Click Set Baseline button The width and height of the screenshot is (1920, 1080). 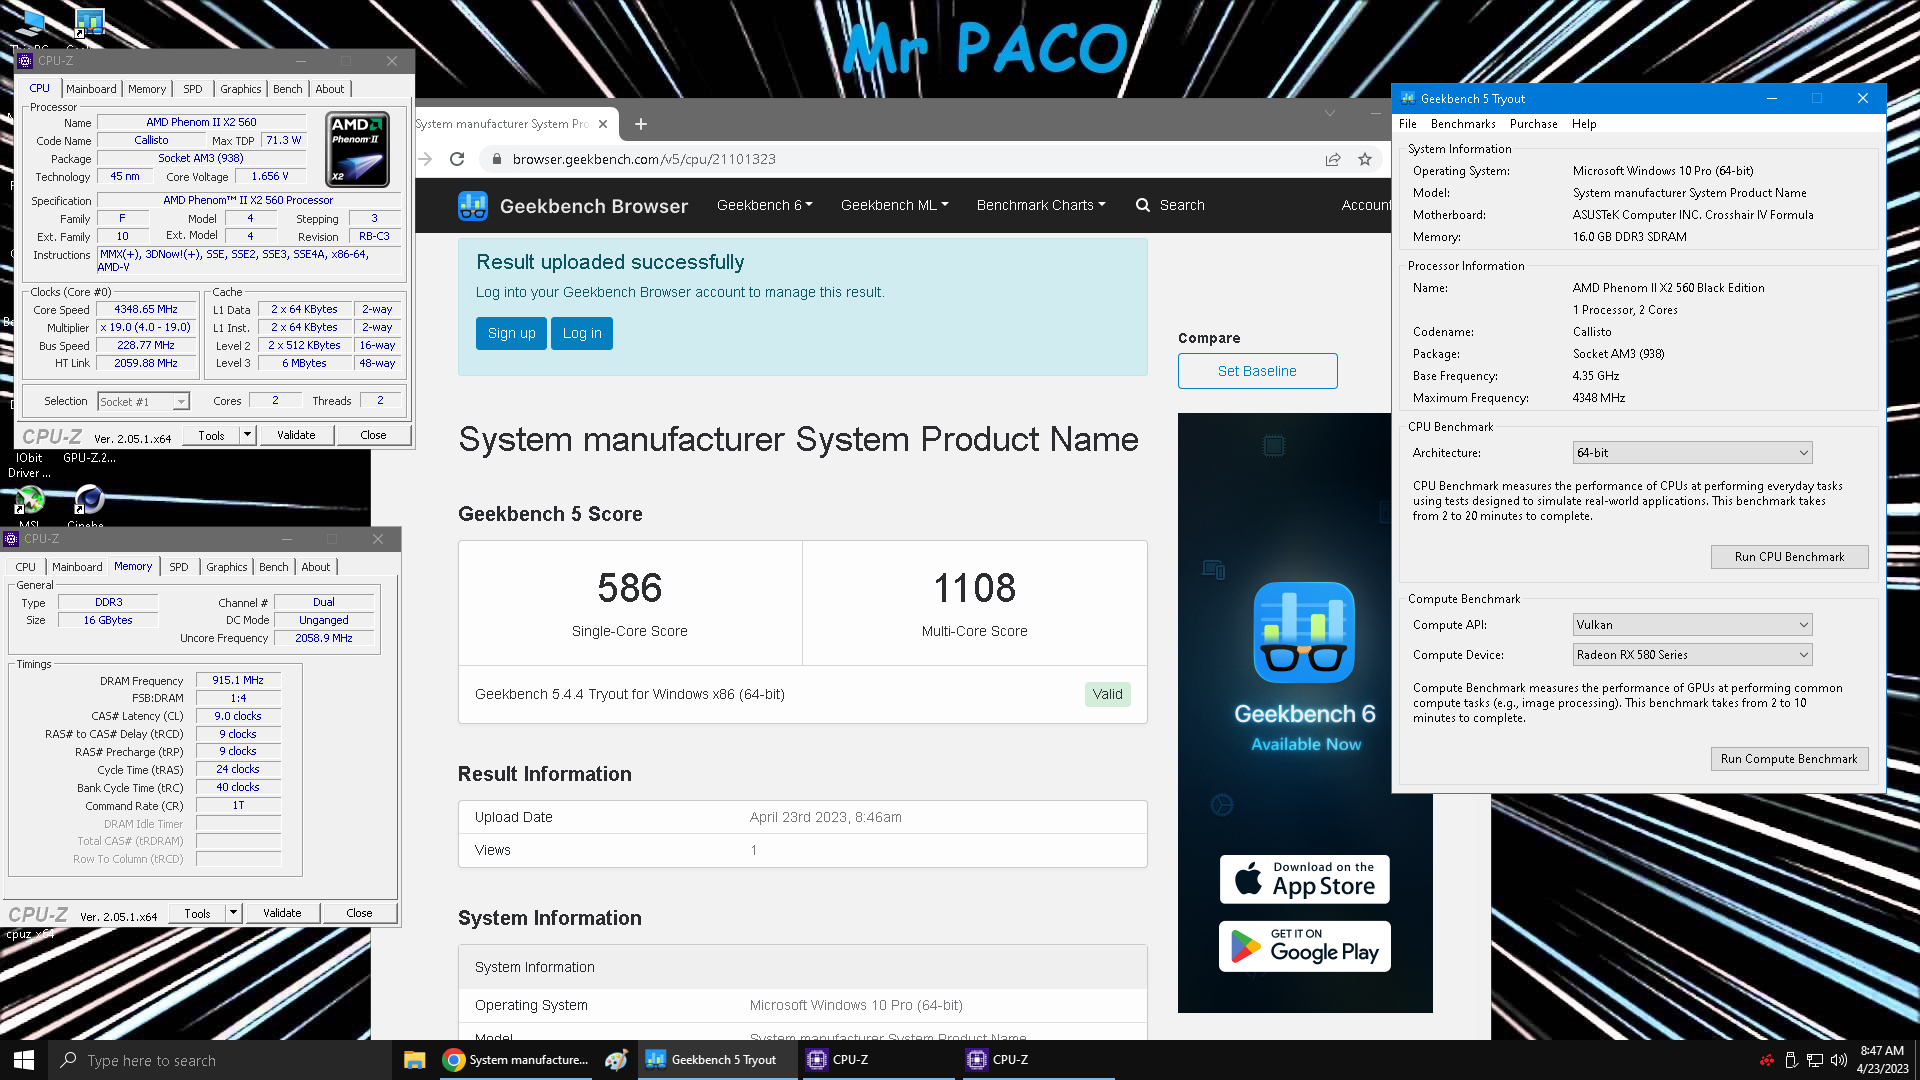click(x=1257, y=371)
